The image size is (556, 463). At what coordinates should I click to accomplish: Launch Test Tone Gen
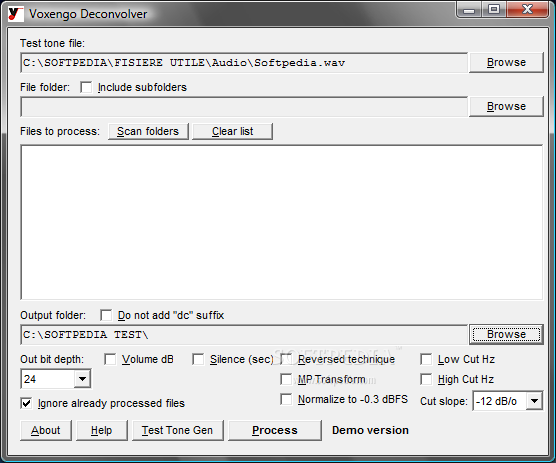tap(178, 430)
